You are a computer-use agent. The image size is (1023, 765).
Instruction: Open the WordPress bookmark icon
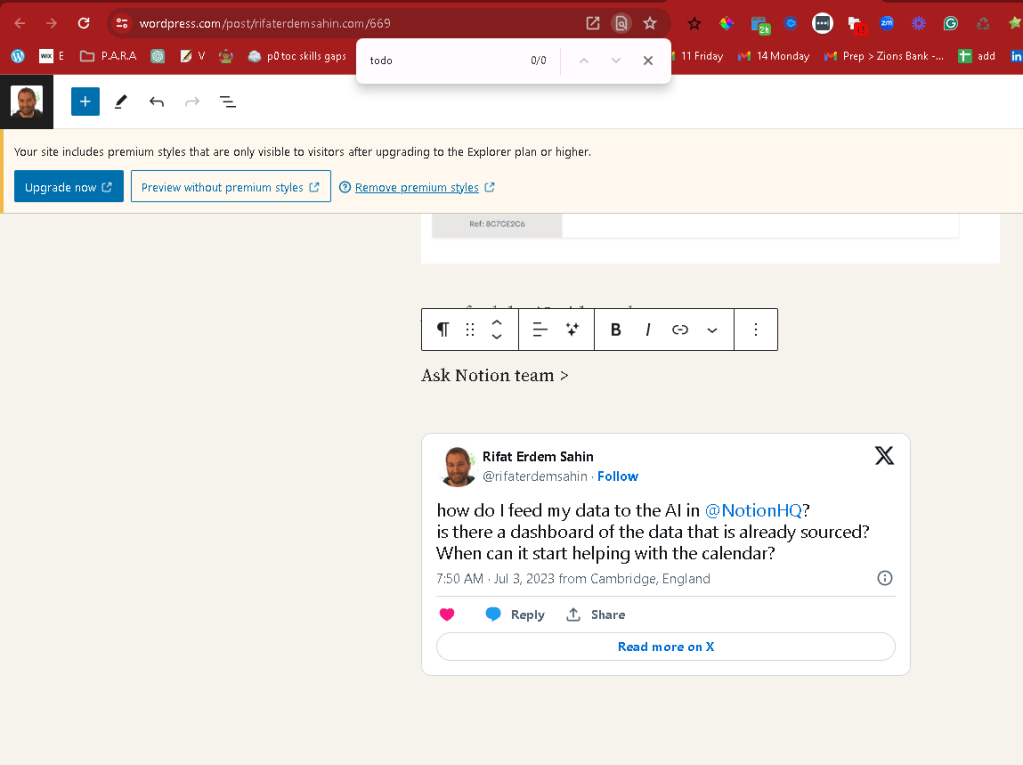coord(18,56)
